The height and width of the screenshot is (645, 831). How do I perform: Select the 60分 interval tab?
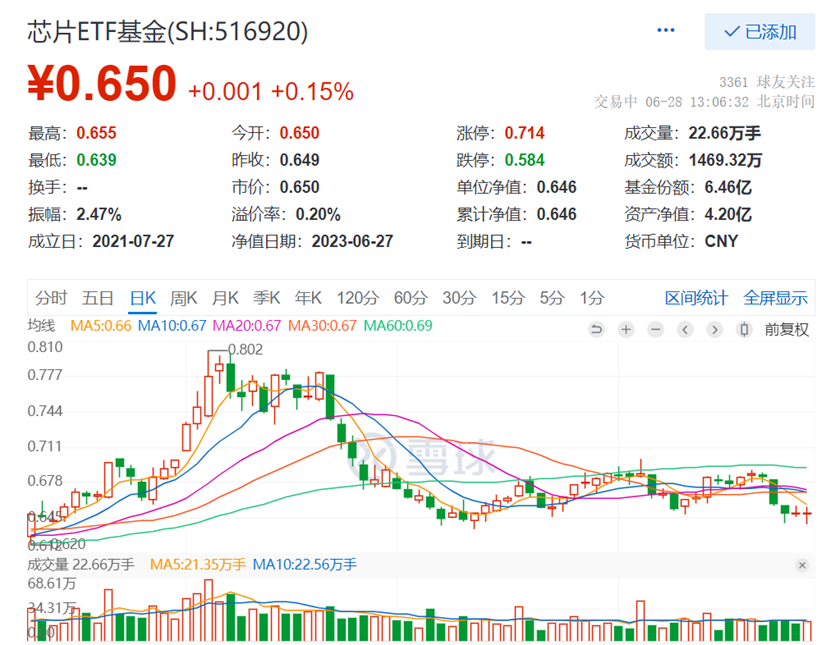click(x=410, y=298)
